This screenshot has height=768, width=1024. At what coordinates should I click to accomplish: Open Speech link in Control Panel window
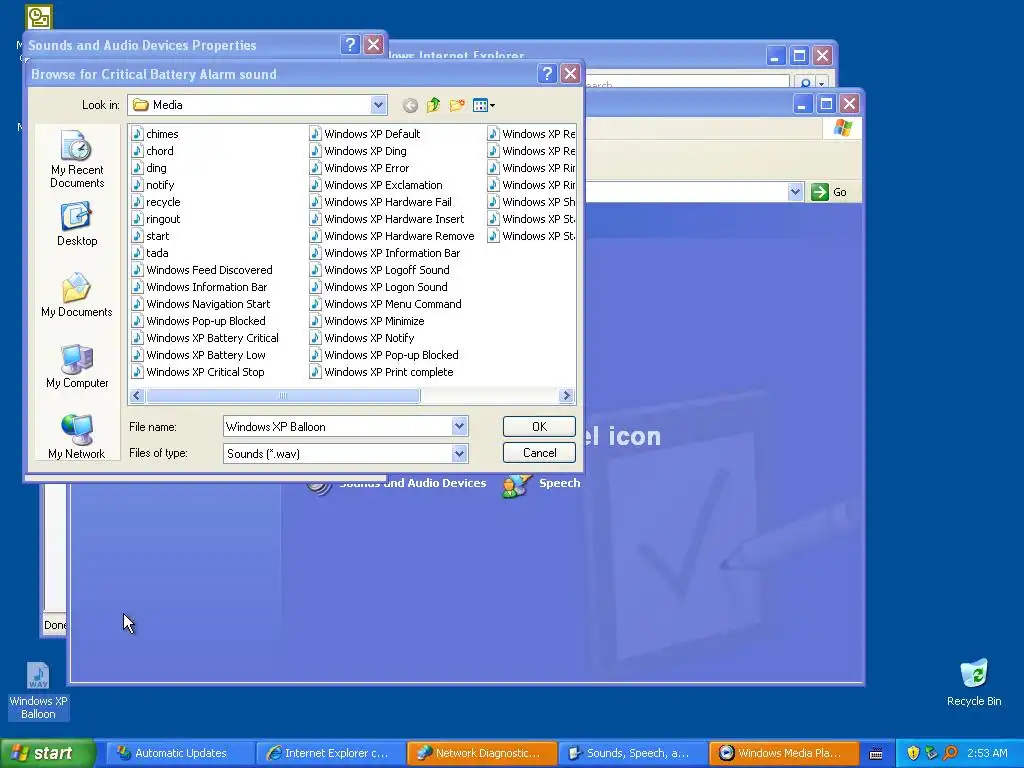[559, 483]
